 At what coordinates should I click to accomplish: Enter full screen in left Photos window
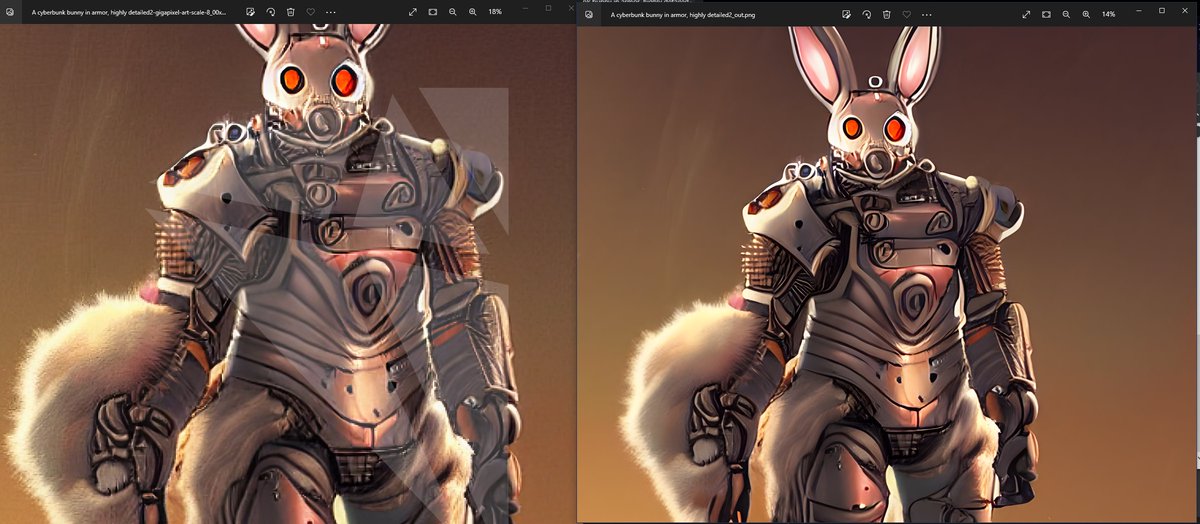(413, 12)
